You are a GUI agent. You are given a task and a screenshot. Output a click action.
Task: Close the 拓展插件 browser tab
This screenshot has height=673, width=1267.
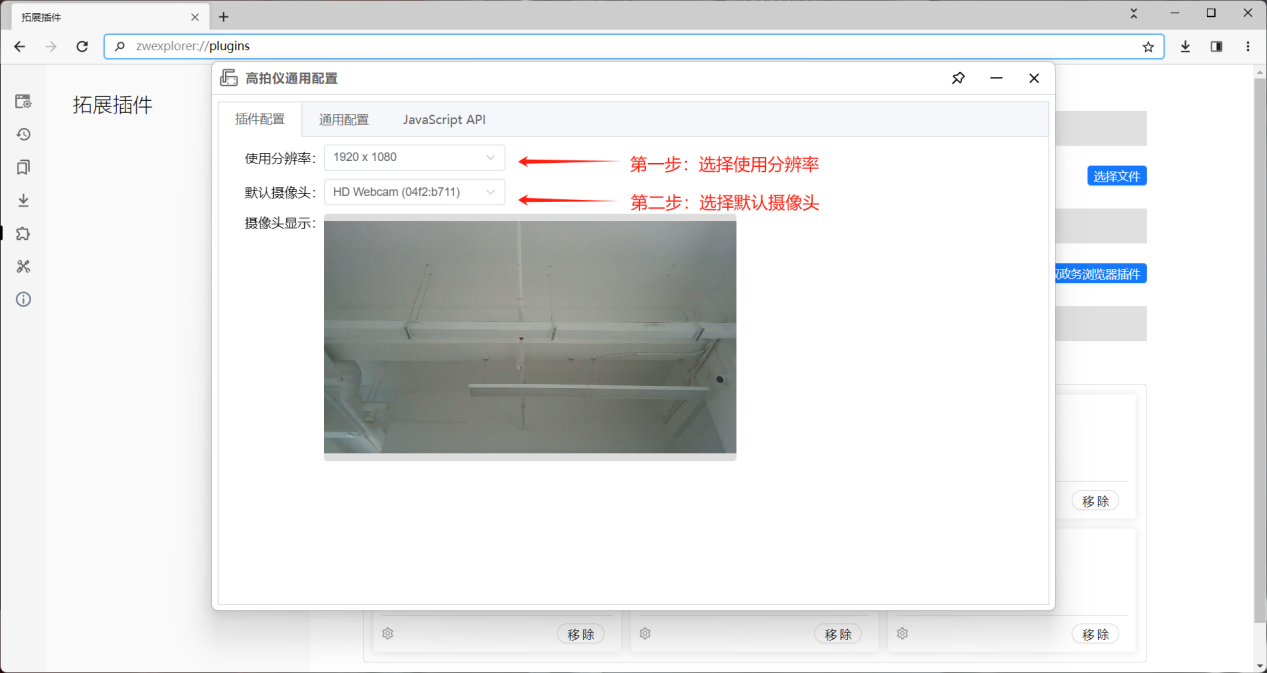195,17
